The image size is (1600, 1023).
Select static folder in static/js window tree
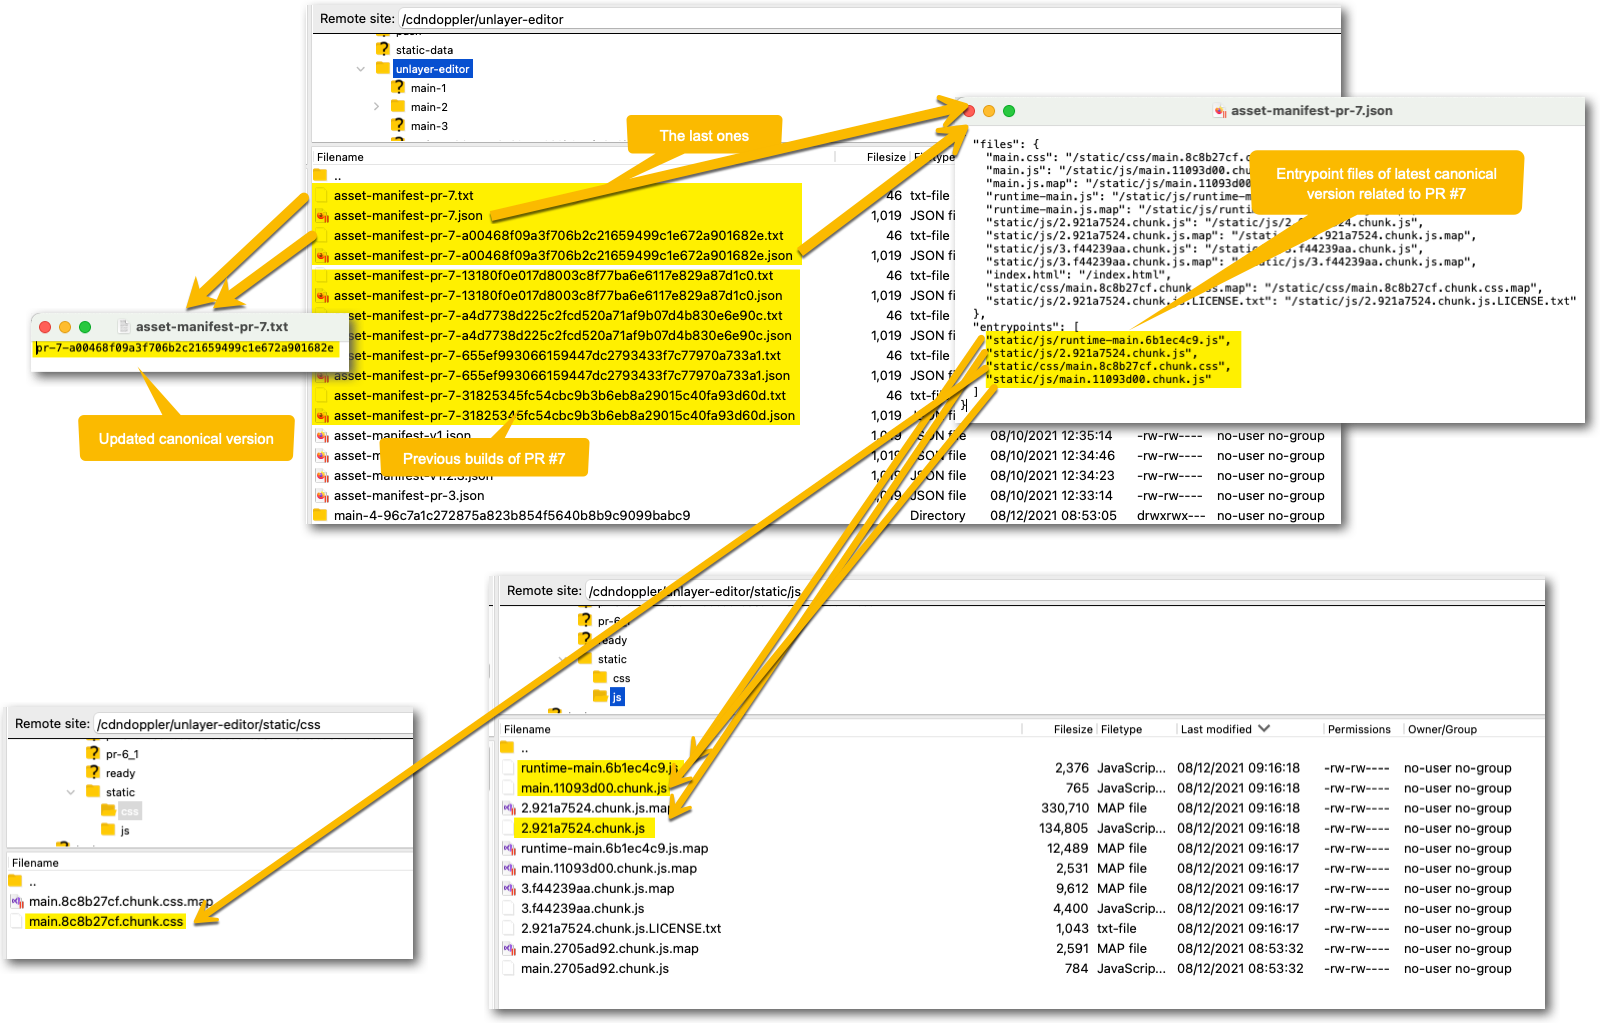point(612,659)
